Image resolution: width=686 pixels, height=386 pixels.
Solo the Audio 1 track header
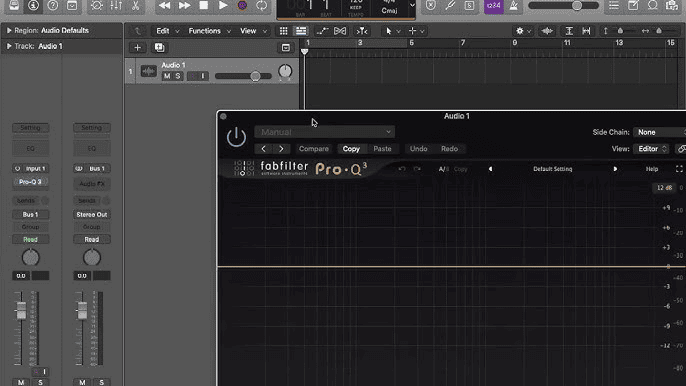coord(178,76)
